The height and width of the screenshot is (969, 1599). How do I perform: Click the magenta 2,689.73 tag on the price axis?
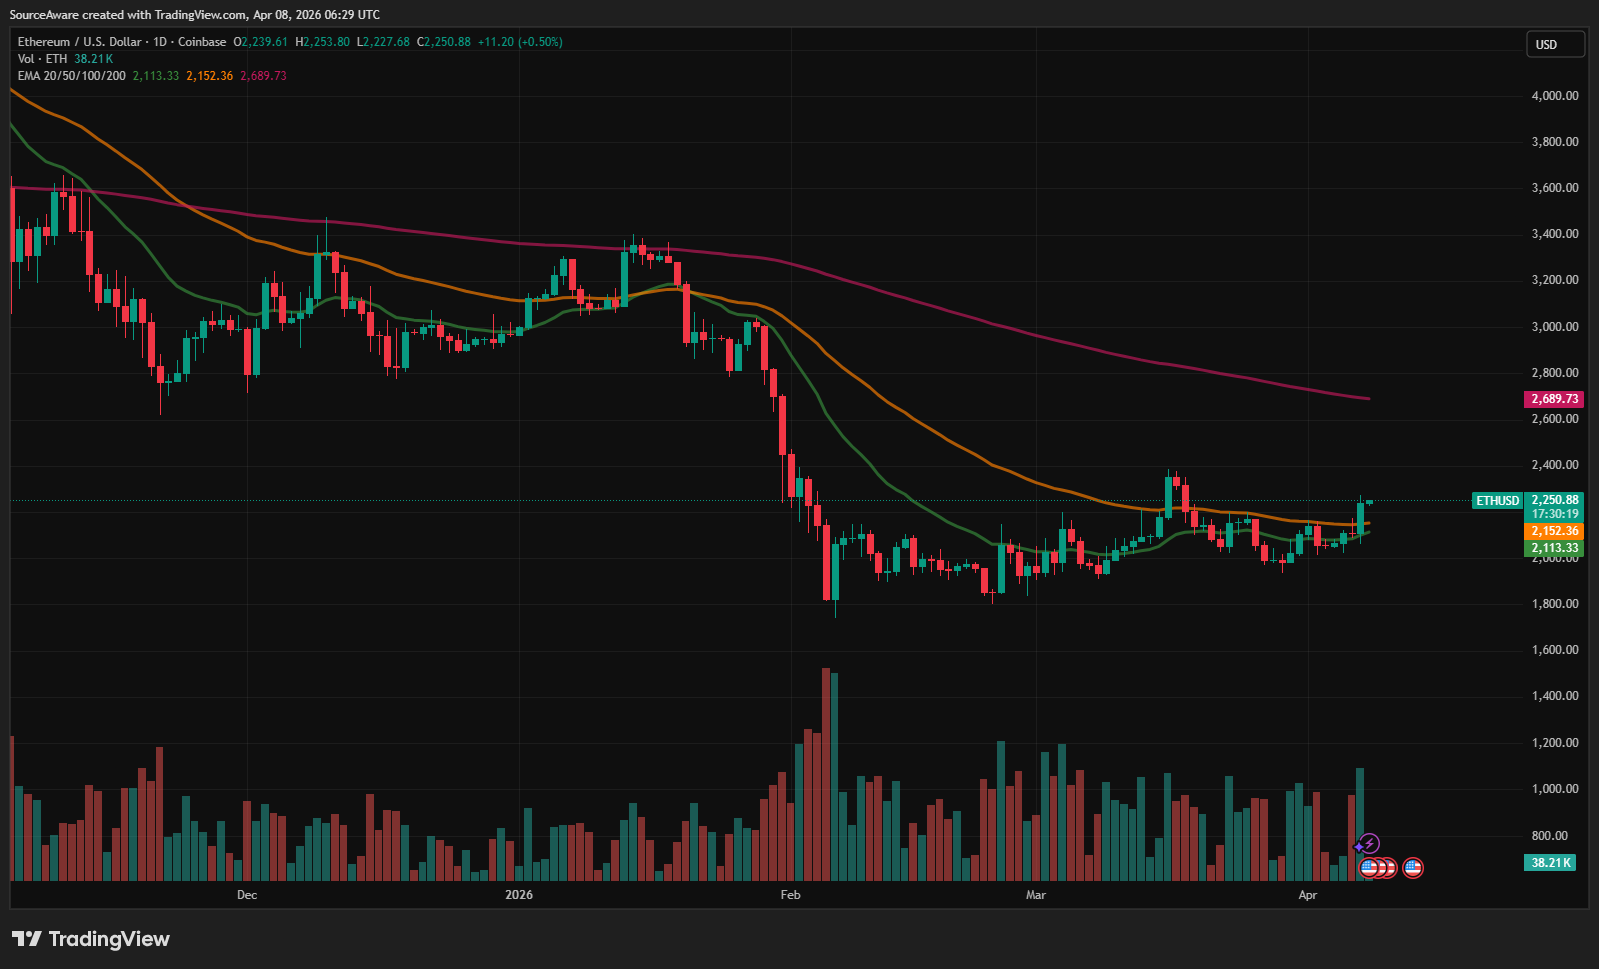[x=1555, y=399]
